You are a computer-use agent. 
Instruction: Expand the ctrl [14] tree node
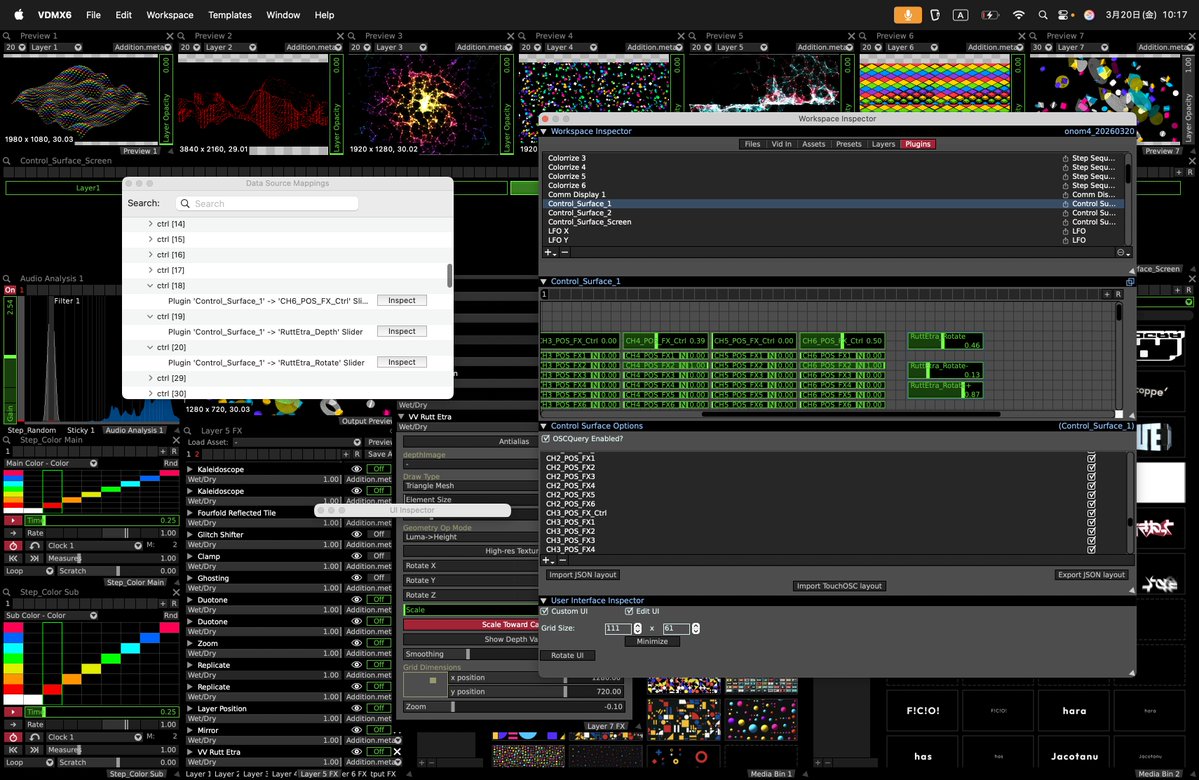150,224
